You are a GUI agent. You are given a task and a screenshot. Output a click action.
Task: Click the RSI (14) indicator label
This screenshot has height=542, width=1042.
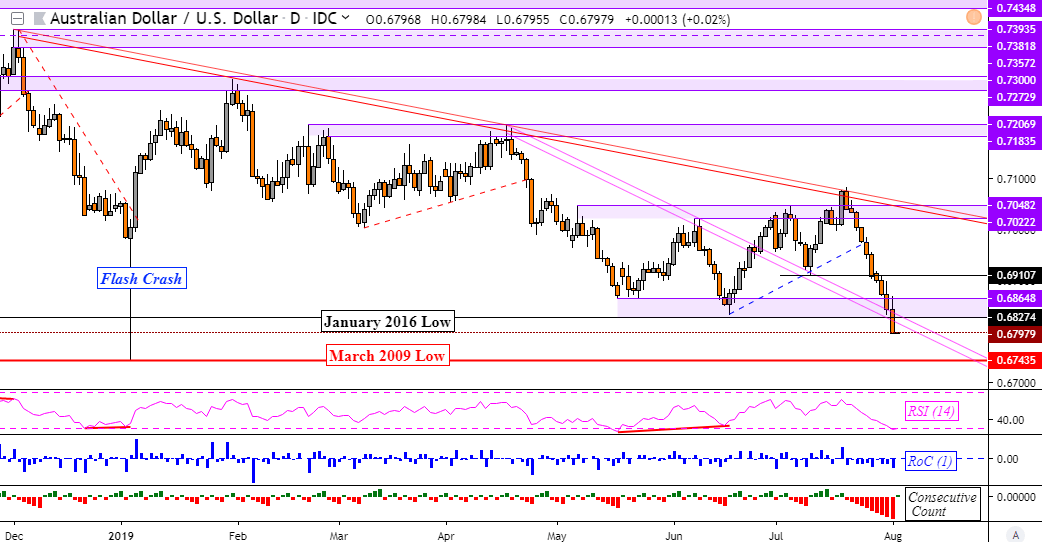(931, 411)
